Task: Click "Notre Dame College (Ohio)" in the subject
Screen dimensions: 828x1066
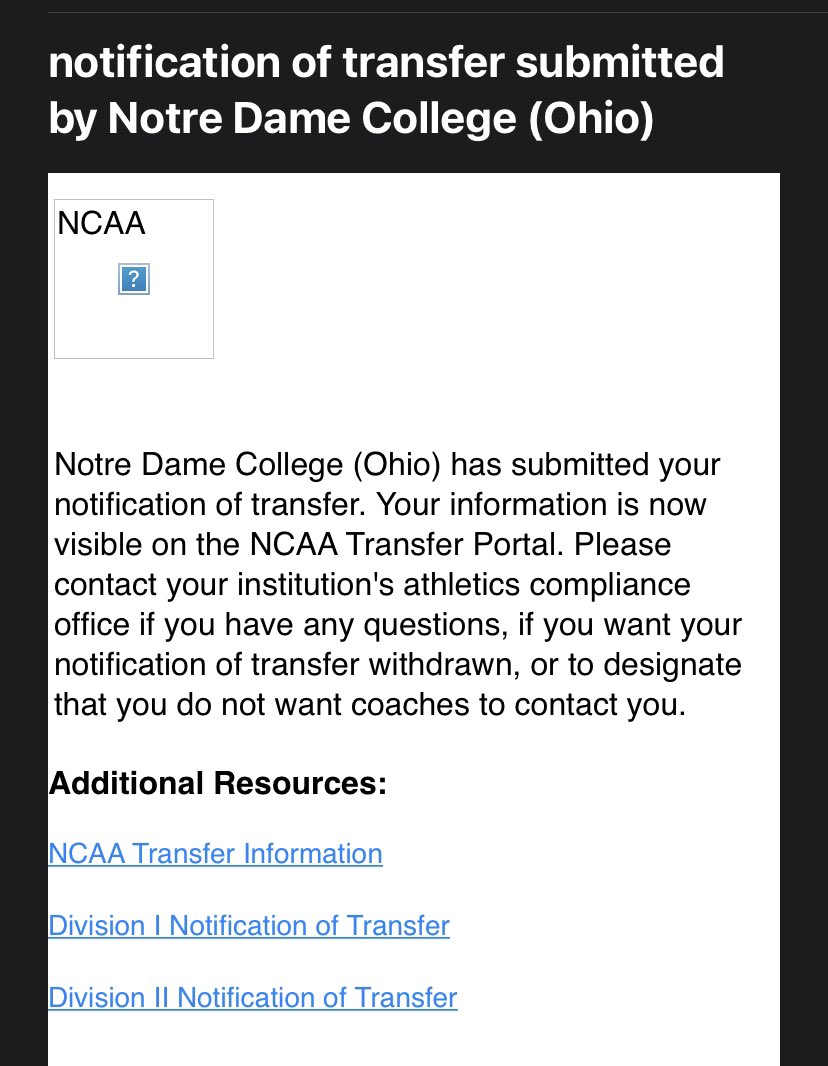Action: click(x=381, y=118)
